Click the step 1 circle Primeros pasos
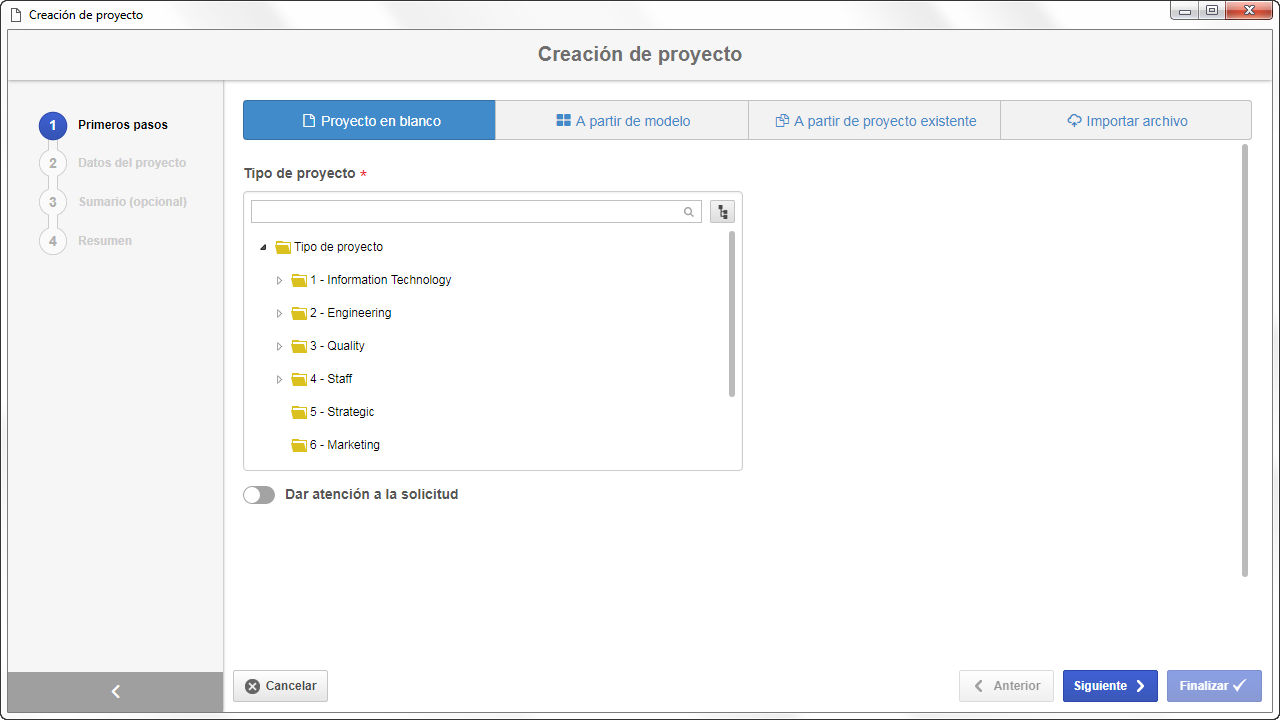Viewport: 1280px width, 720px height. click(x=53, y=125)
